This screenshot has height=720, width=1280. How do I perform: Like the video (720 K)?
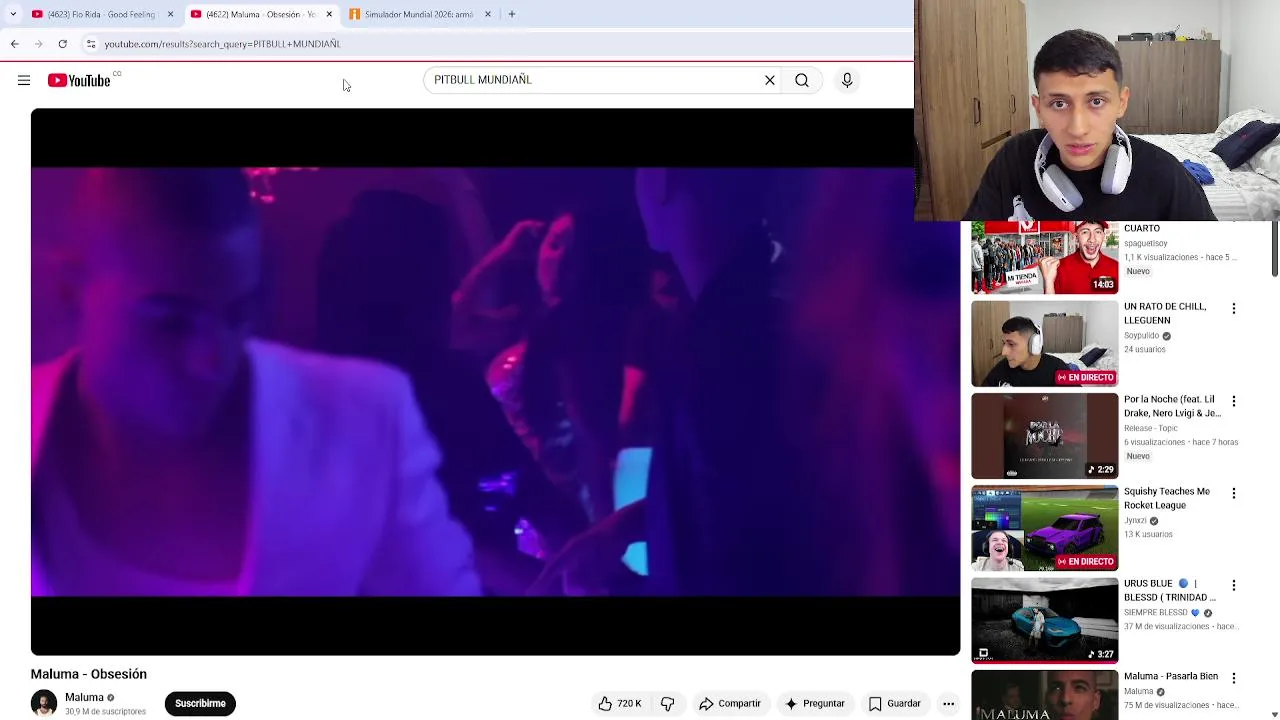[619, 704]
